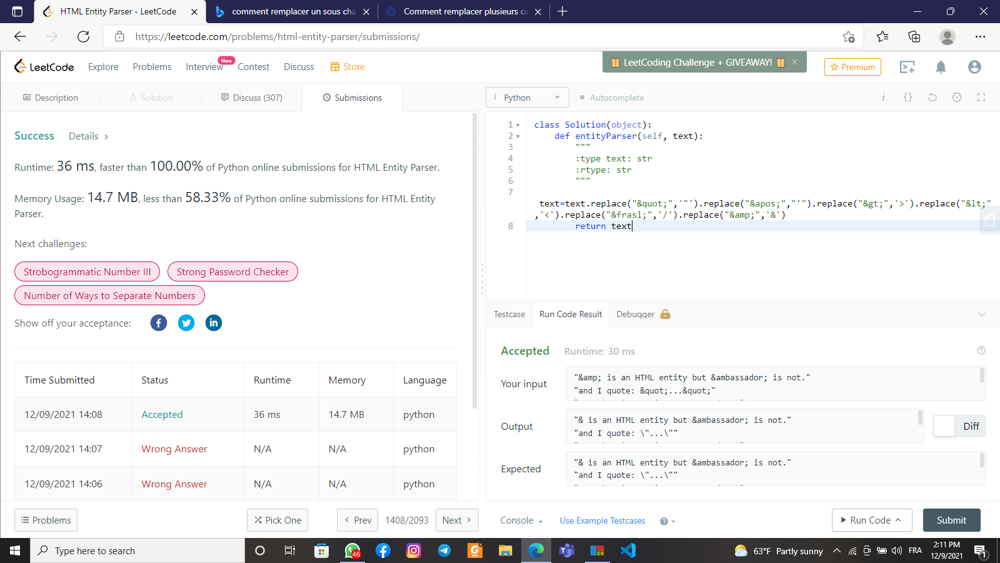Collapse the results panel chevron

coord(981,315)
